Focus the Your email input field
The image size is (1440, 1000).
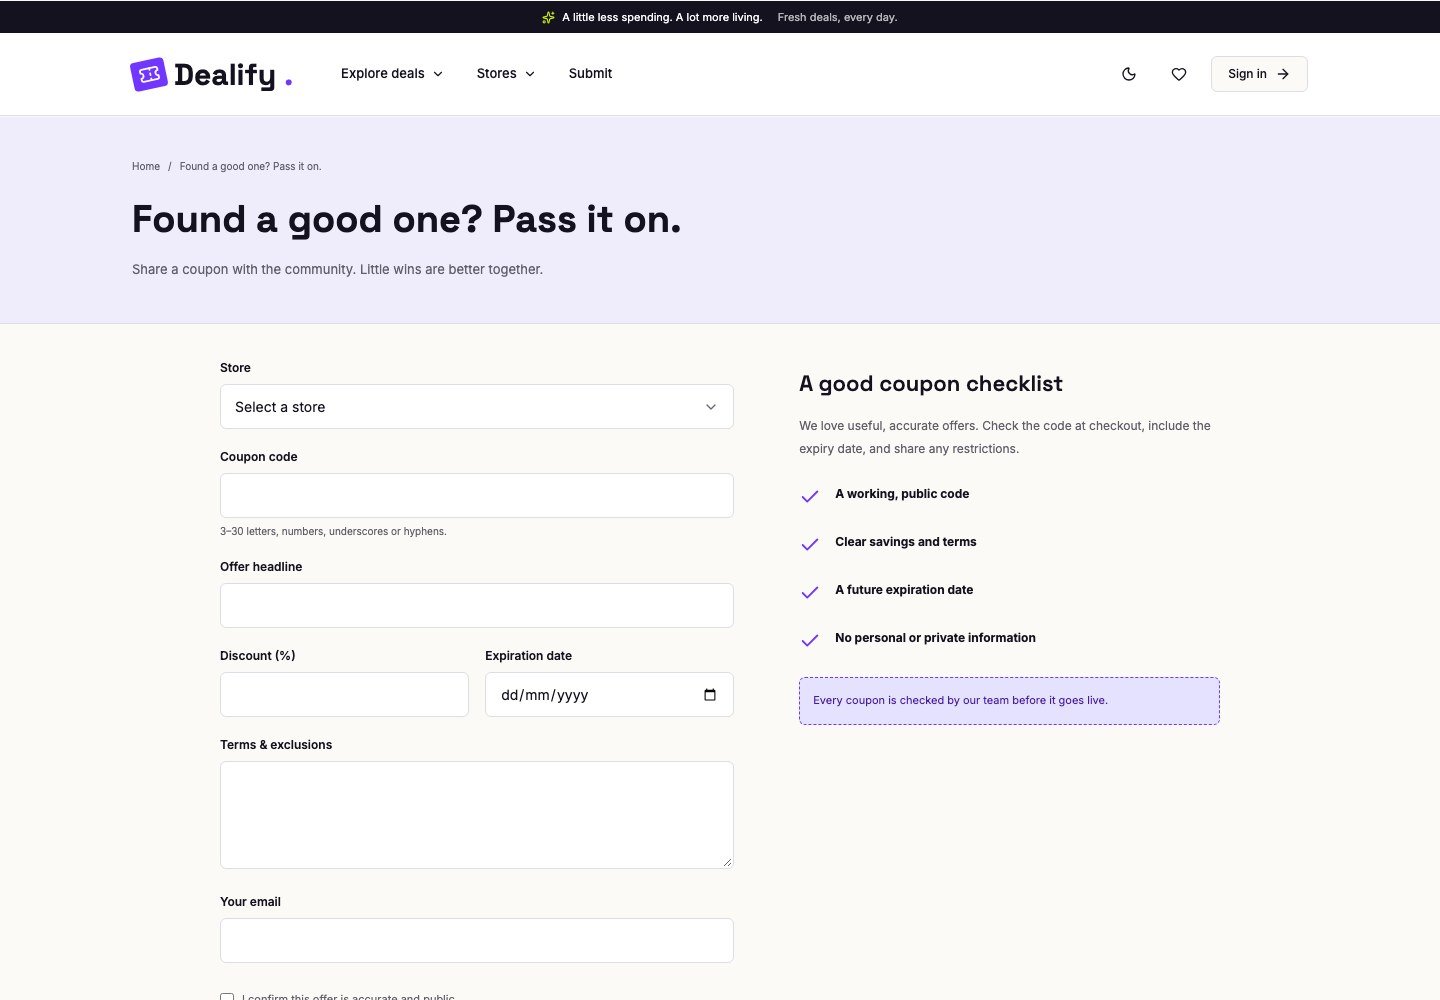point(477,941)
